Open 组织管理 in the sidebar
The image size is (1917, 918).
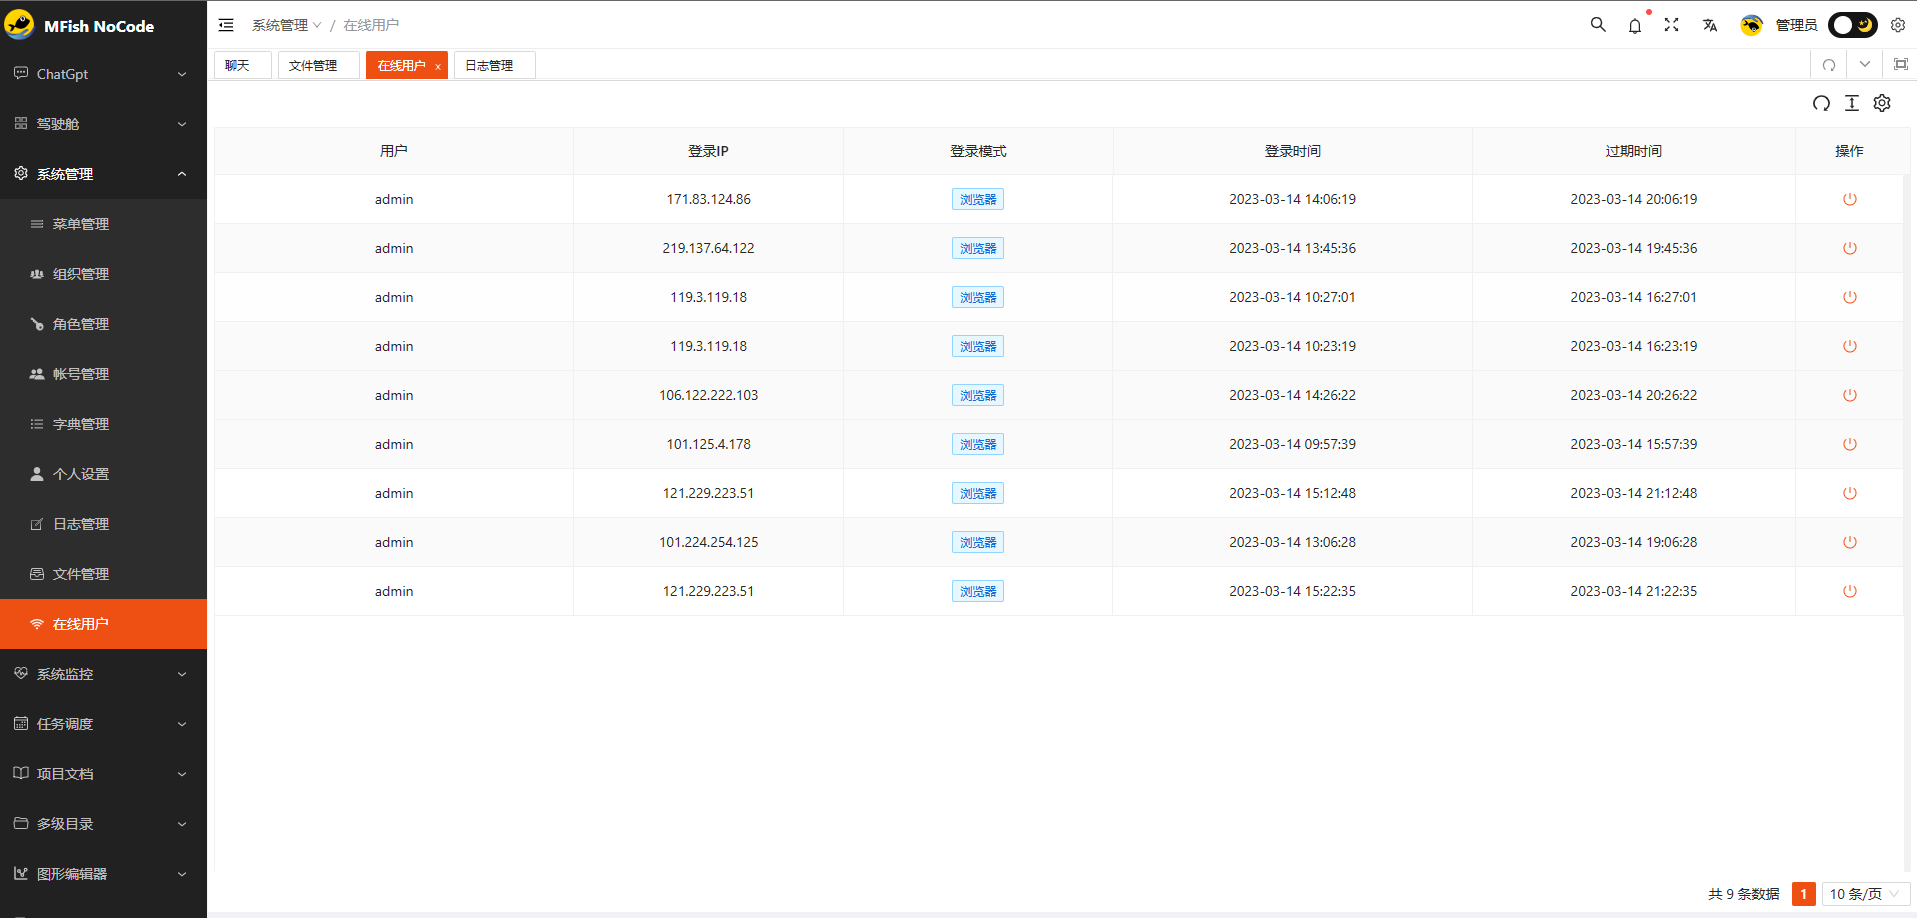pyautogui.click(x=103, y=274)
